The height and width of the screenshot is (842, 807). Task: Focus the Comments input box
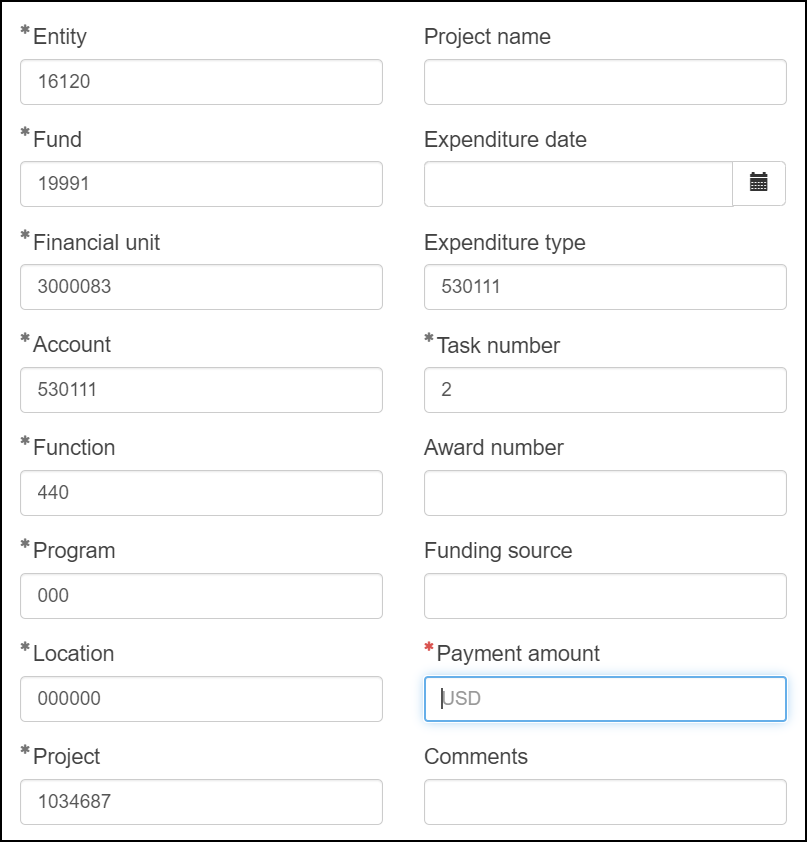point(605,802)
